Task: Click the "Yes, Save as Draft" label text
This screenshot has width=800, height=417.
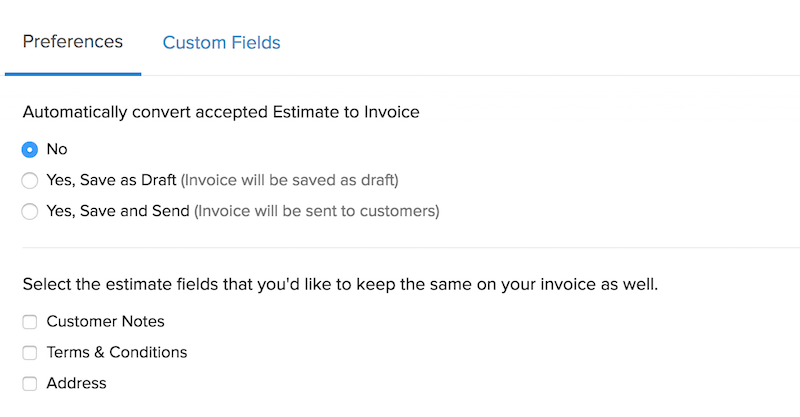Action: coord(111,180)
